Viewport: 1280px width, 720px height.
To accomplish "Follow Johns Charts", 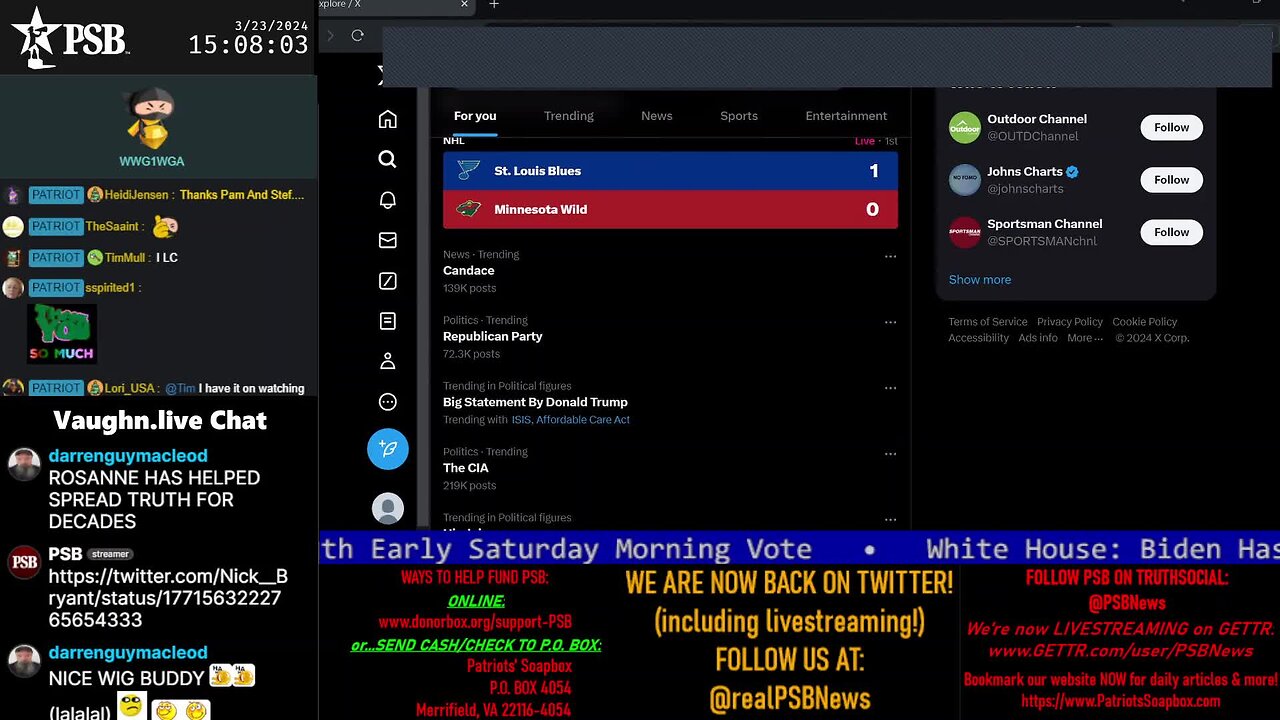I will click(1171, 180).
